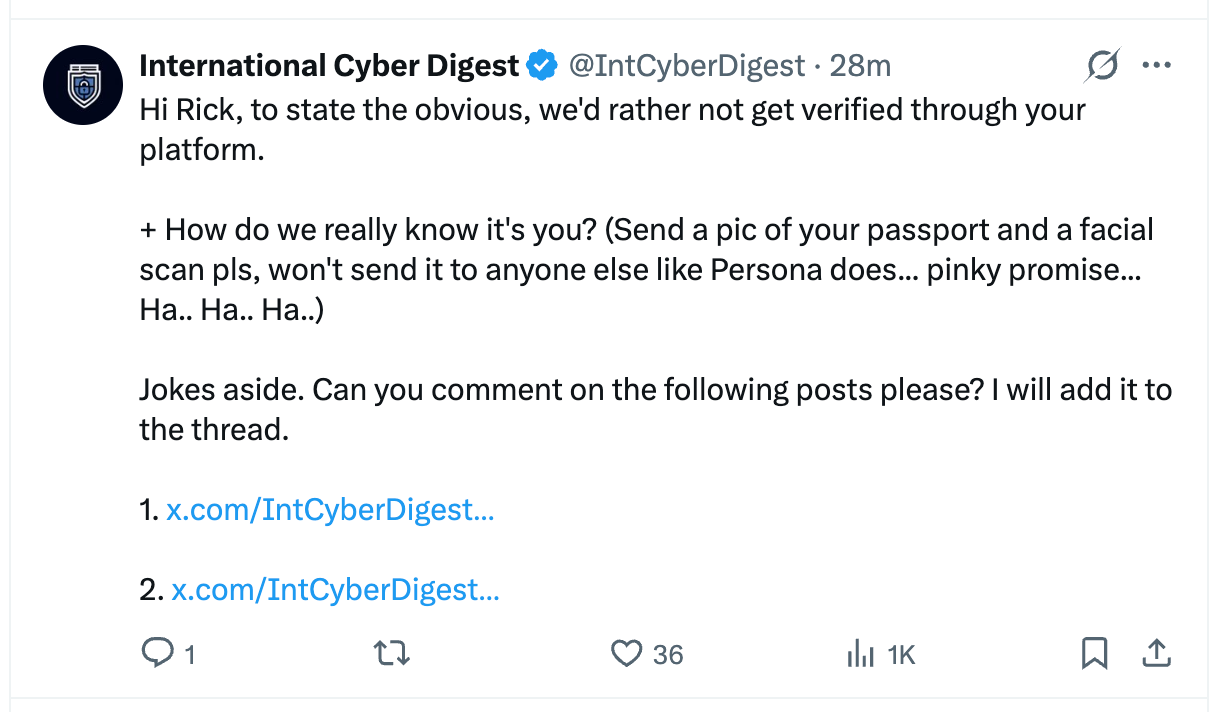Image resolution: width=1212 pixels, height=712 pixels.
Task: Like the post with the heart icon
Action: coord(626,654)
